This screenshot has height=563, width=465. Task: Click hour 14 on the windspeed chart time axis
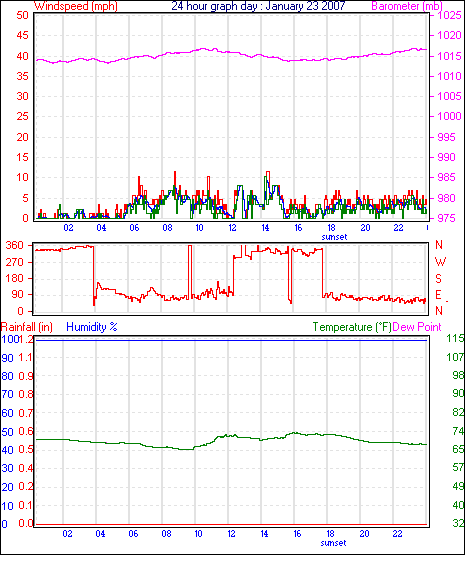265,228
